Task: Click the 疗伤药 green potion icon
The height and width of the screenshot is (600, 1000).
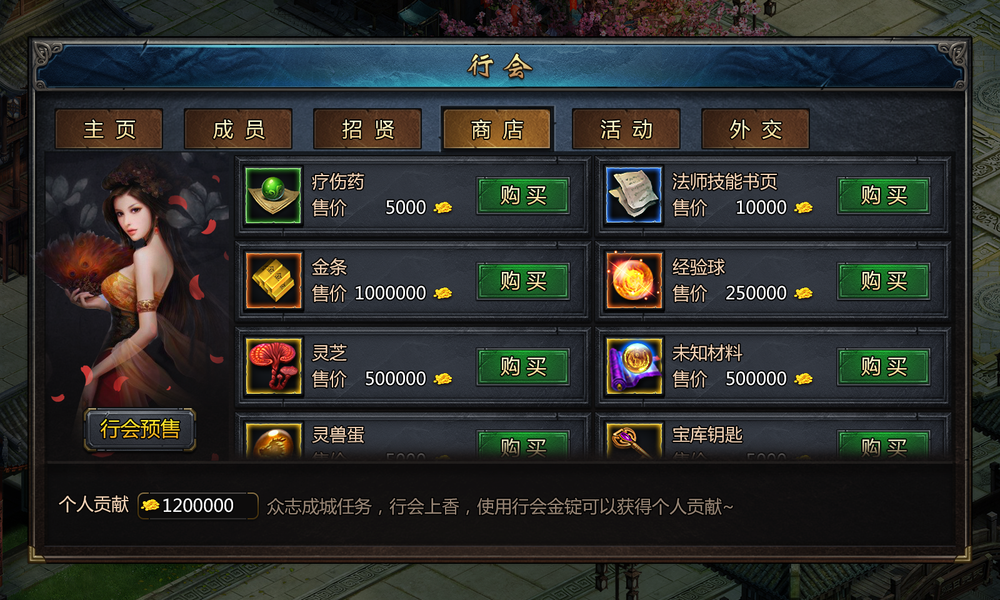Action: point(274,195)
